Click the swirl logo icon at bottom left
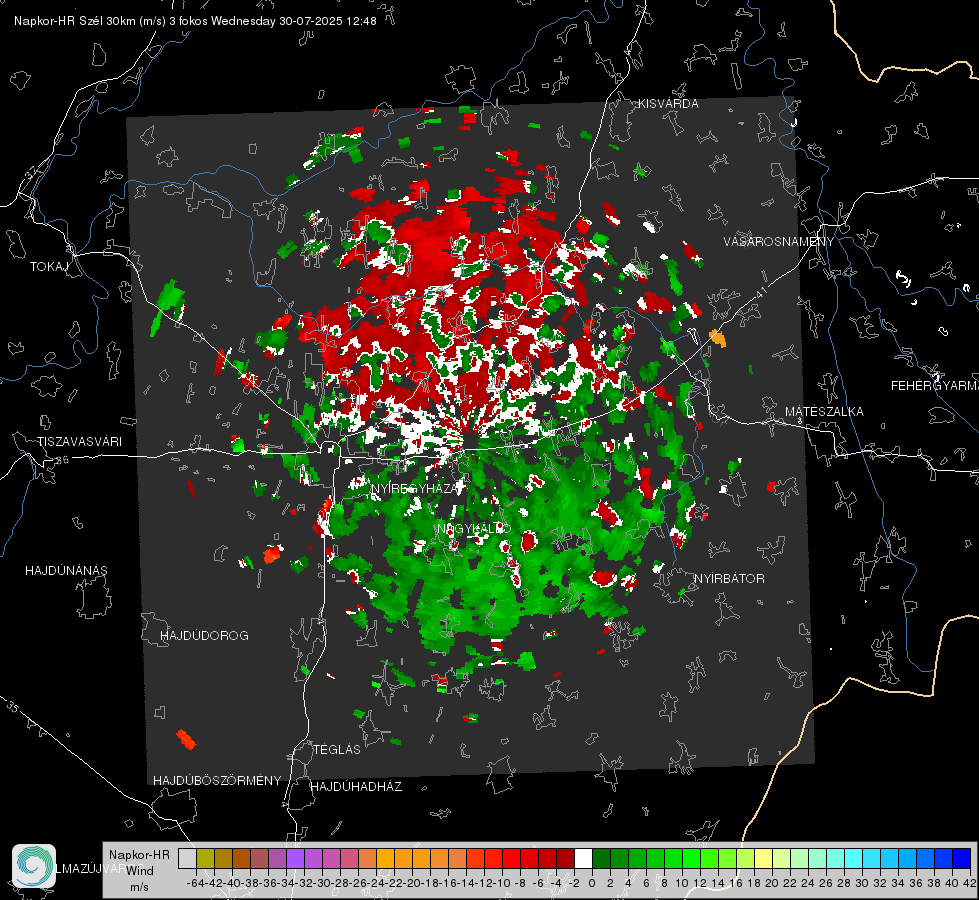 (34, 866)
